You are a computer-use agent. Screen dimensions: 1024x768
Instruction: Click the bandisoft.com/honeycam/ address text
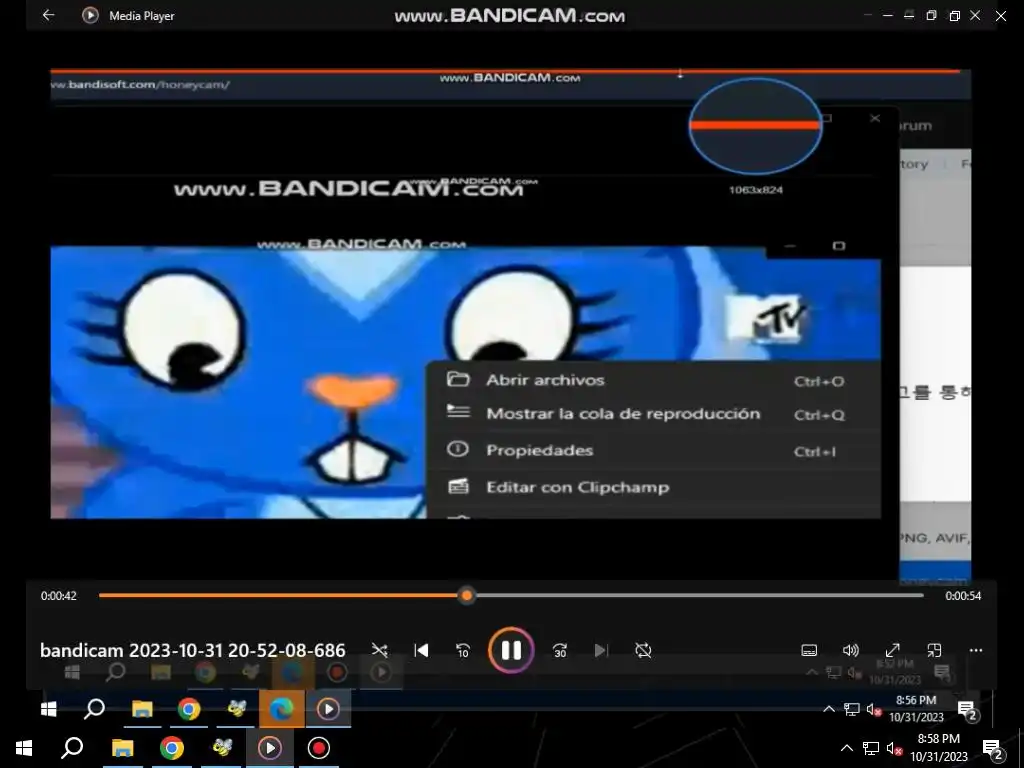pyautogui.click(x=140, y=84)
